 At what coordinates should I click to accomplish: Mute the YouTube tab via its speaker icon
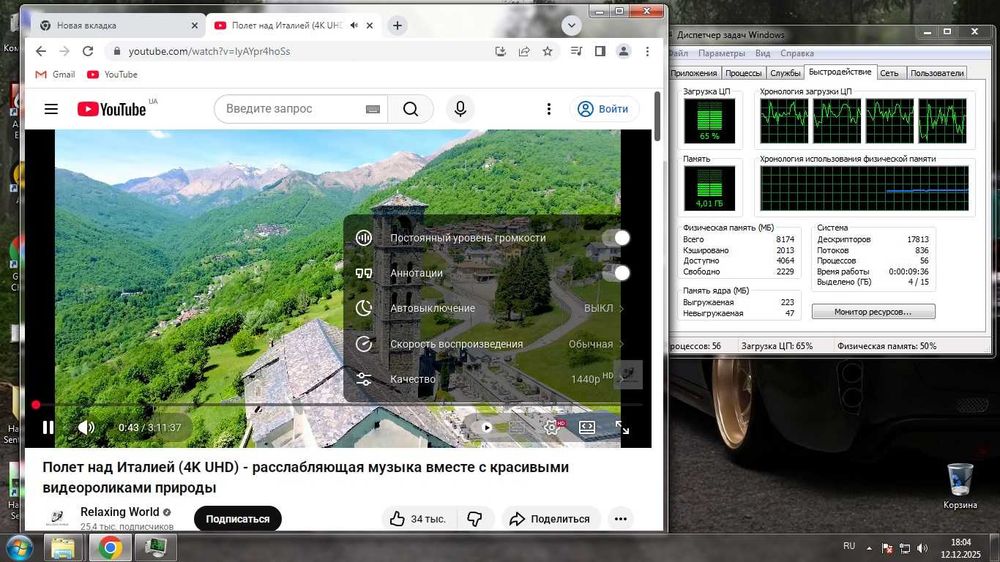pyautogui.click(x=354, y=26)
